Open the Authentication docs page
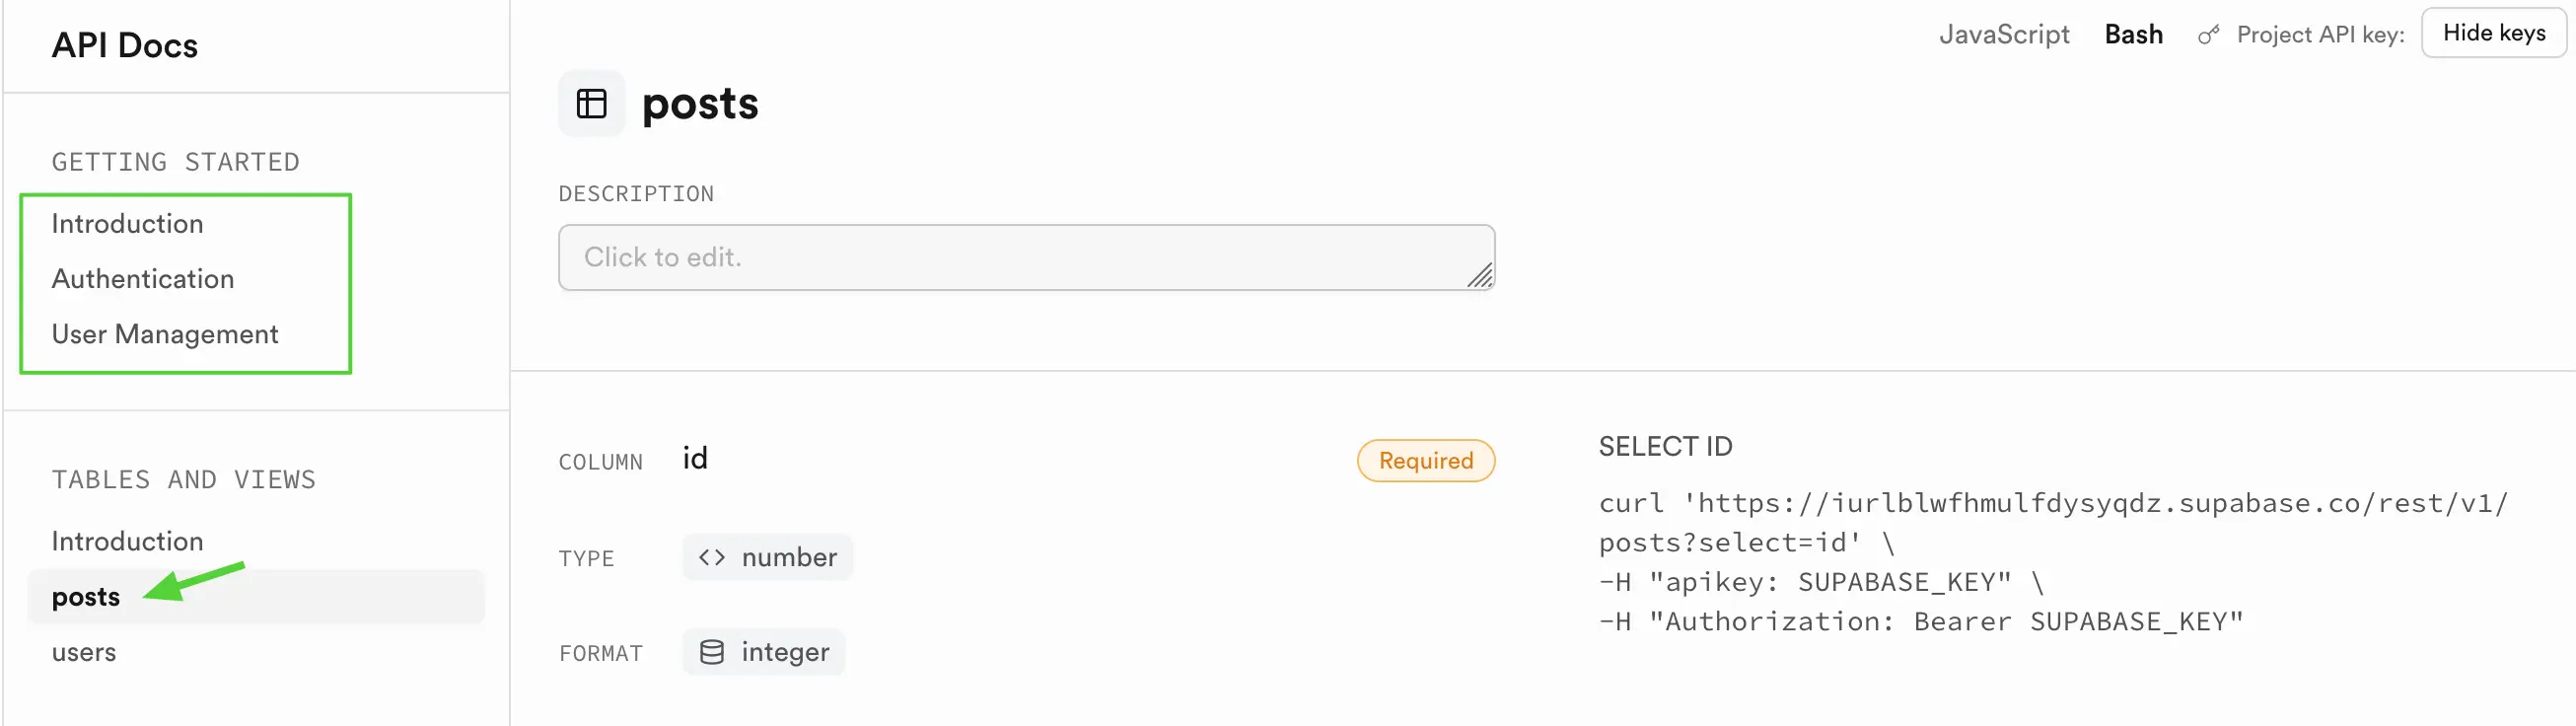The height and width of the screenshot is (726, 2576). 143,278
